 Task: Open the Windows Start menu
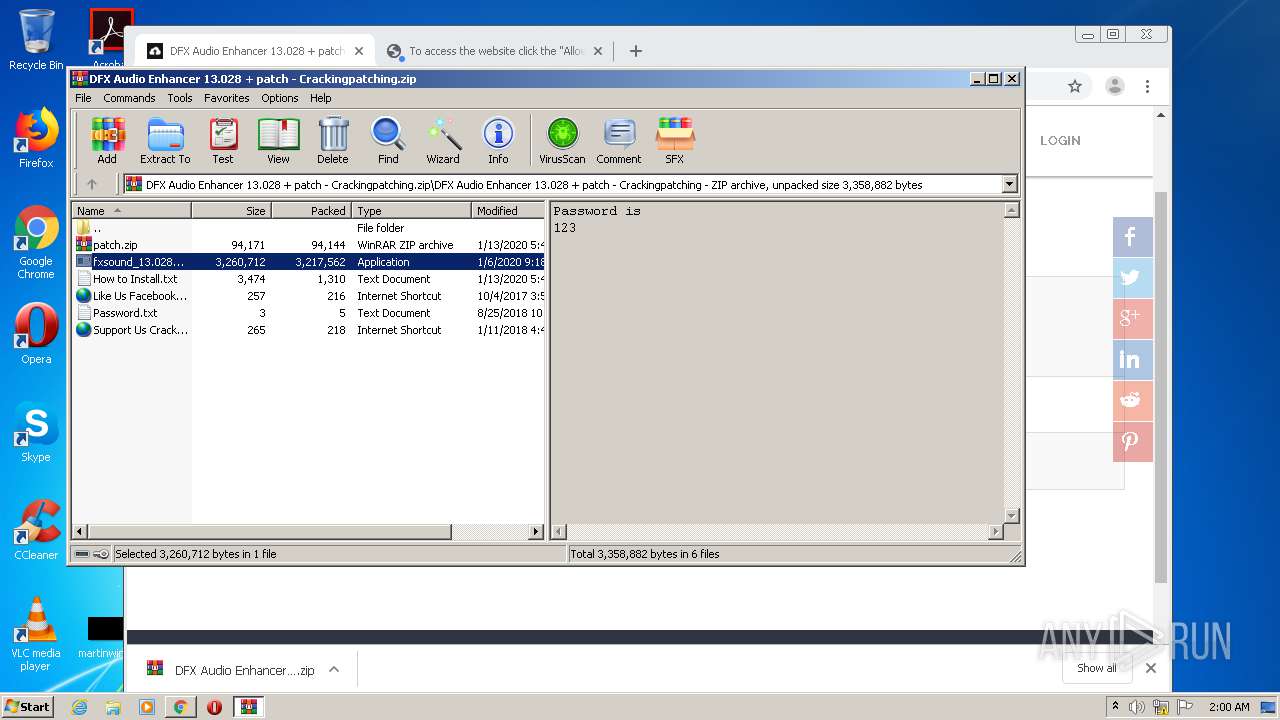pos(28,707)
